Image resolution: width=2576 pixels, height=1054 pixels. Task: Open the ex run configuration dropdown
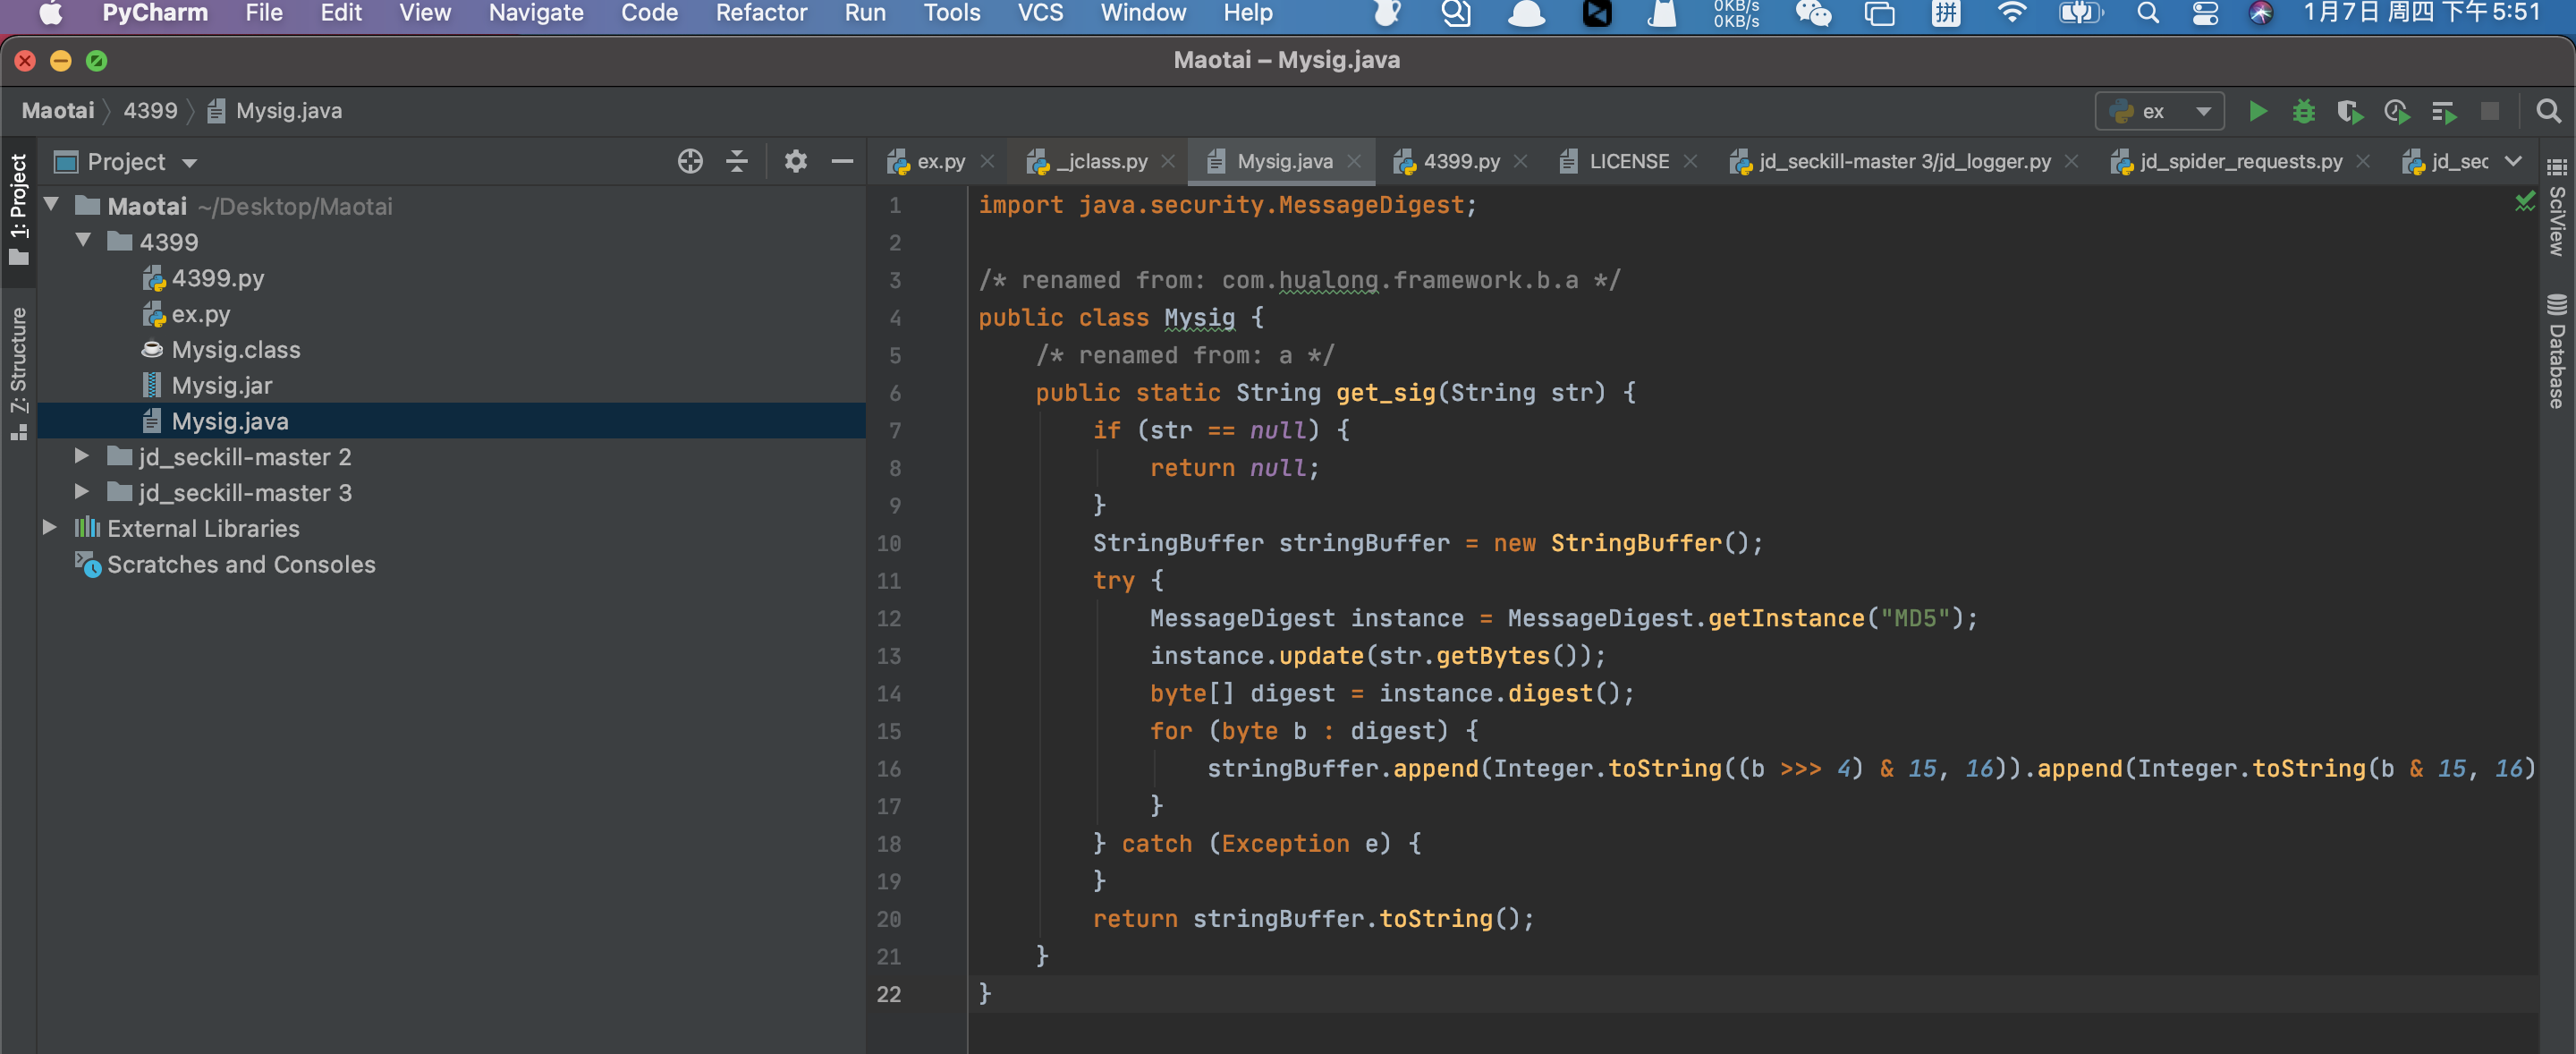pyautogui.click(x=2159, y=111)
